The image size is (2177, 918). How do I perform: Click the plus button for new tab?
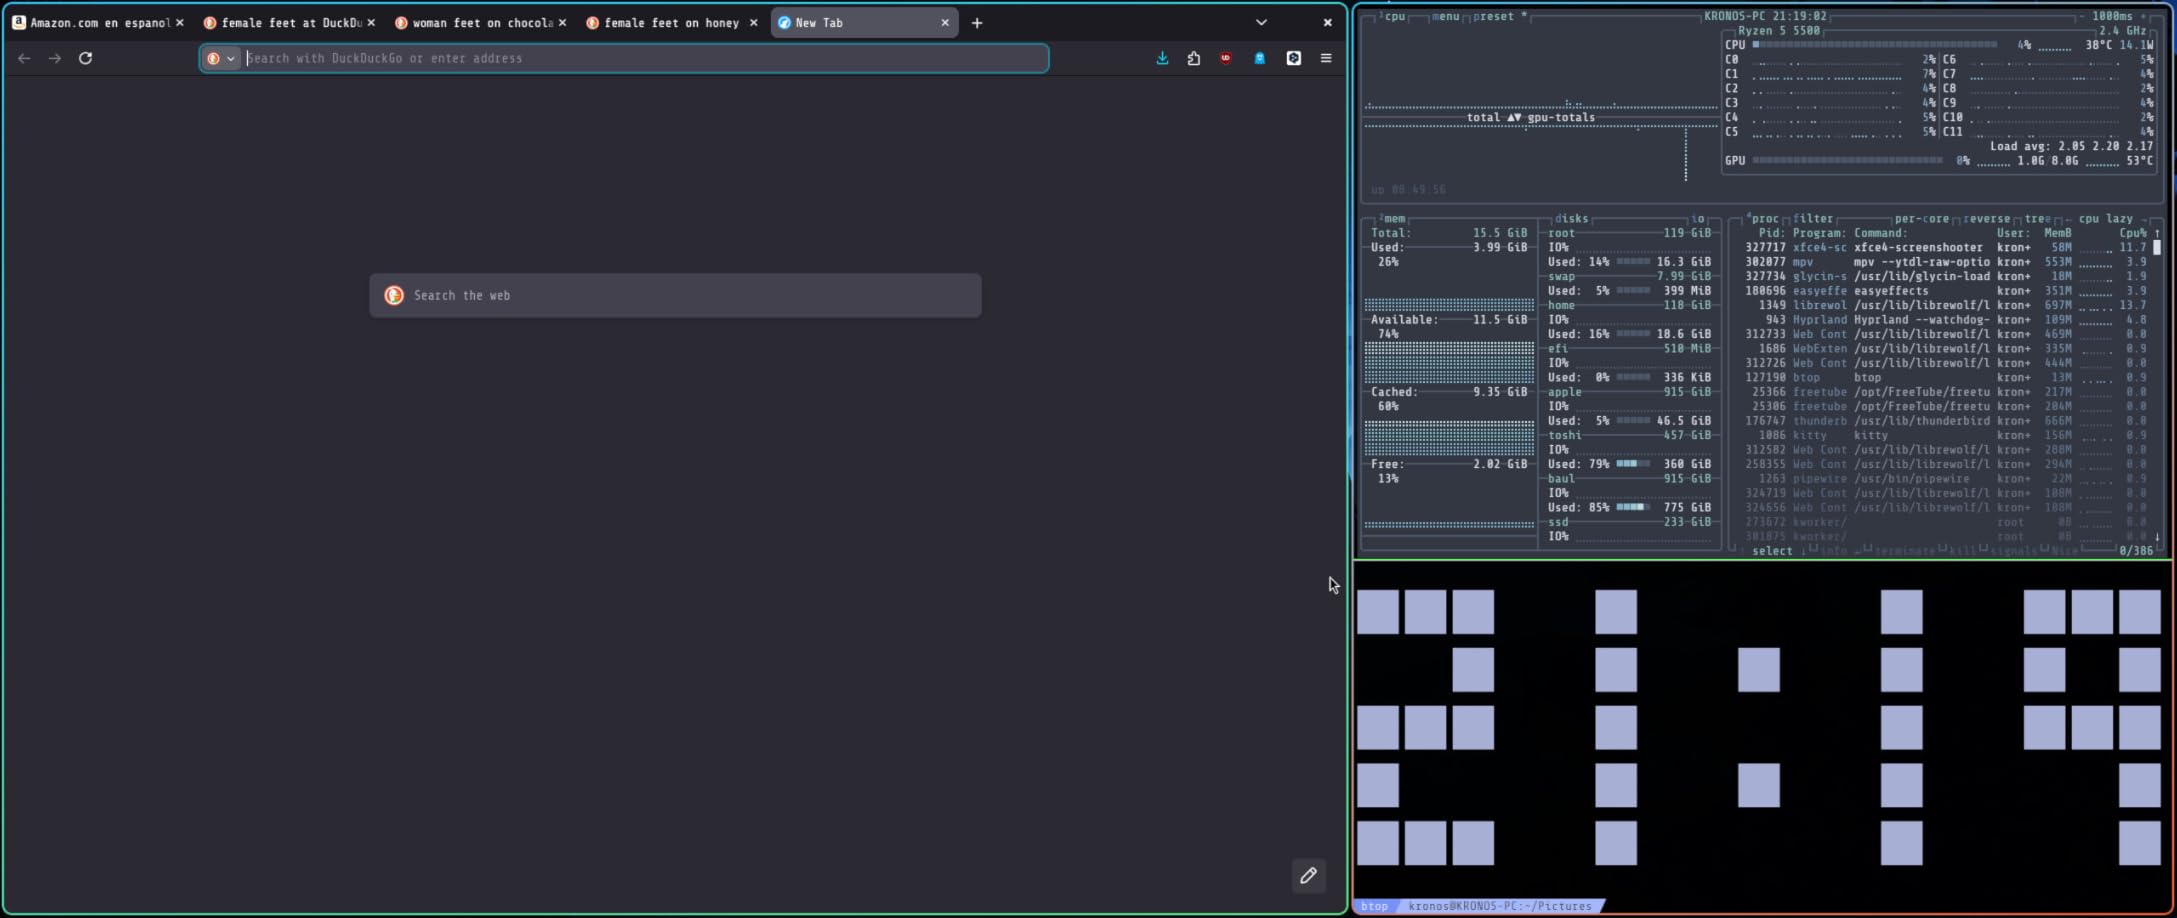point(977,23)
